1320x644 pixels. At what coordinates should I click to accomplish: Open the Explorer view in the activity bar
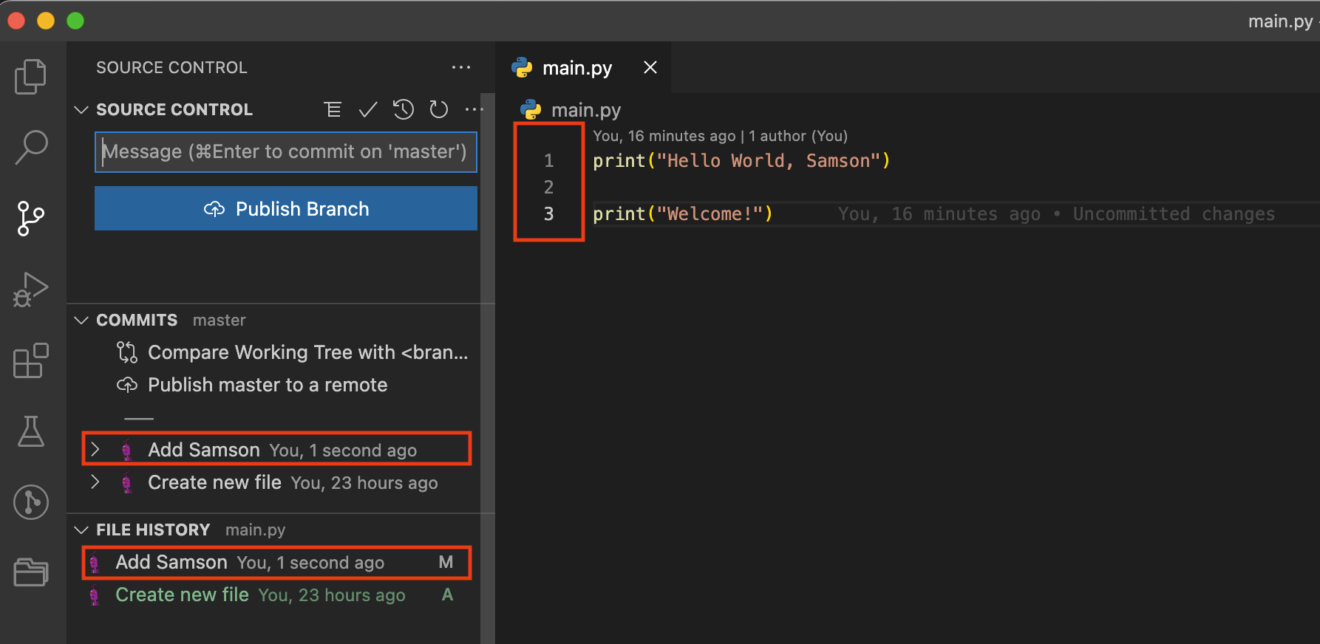point(31,75)
